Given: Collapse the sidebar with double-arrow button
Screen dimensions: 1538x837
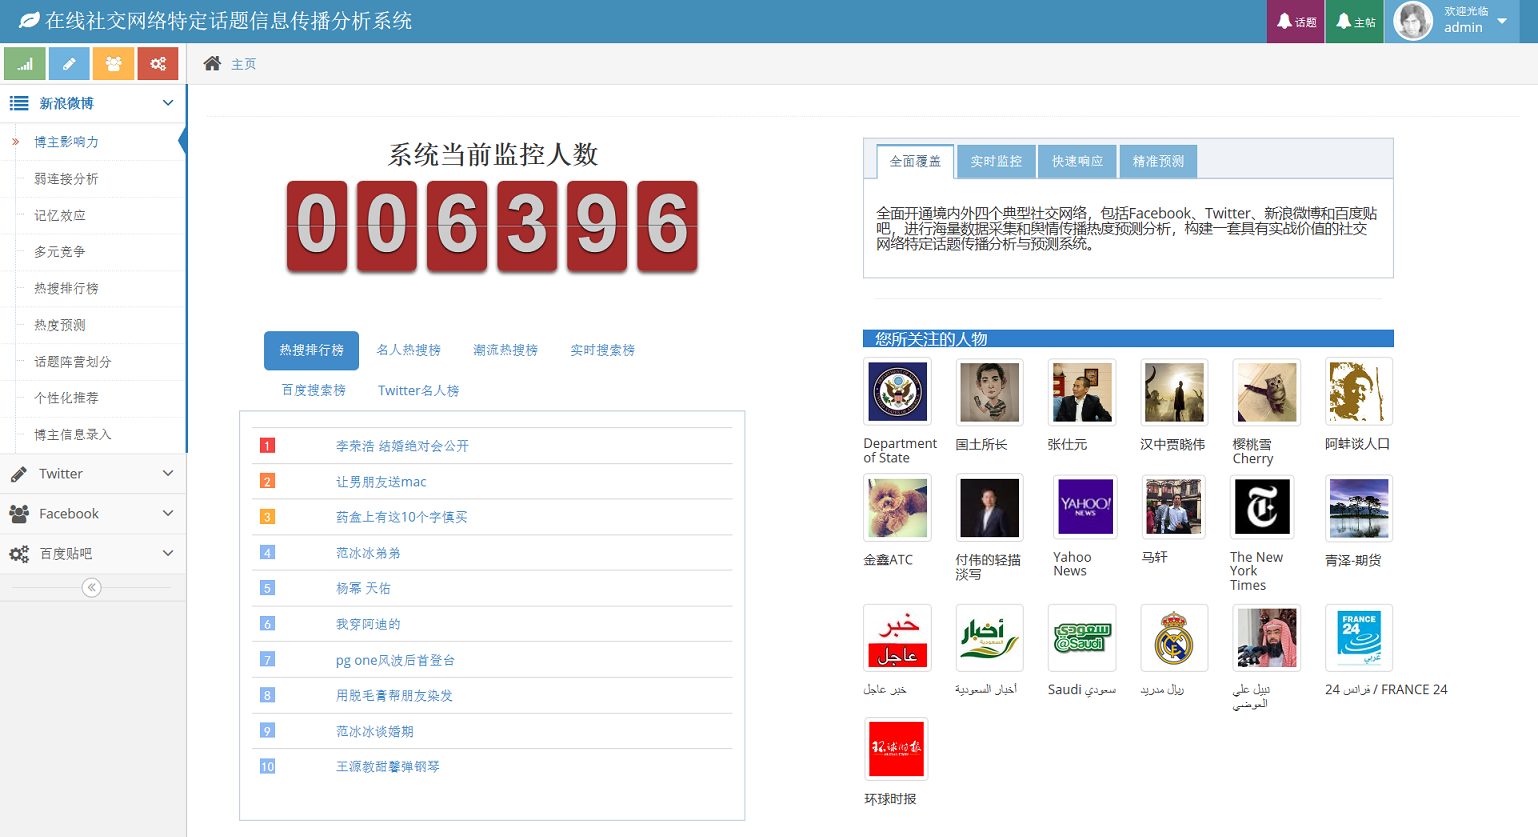Looking at the screenshot, I should [x=92, y=588].
